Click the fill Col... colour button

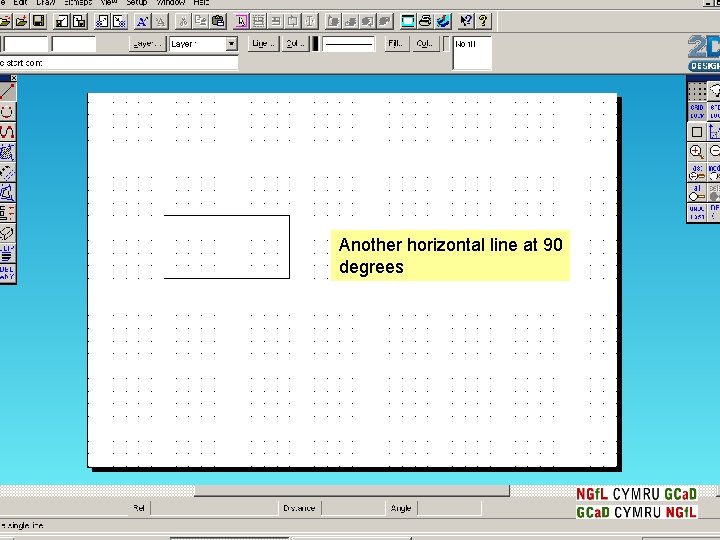pyautogui.click(x=426, y=44)
